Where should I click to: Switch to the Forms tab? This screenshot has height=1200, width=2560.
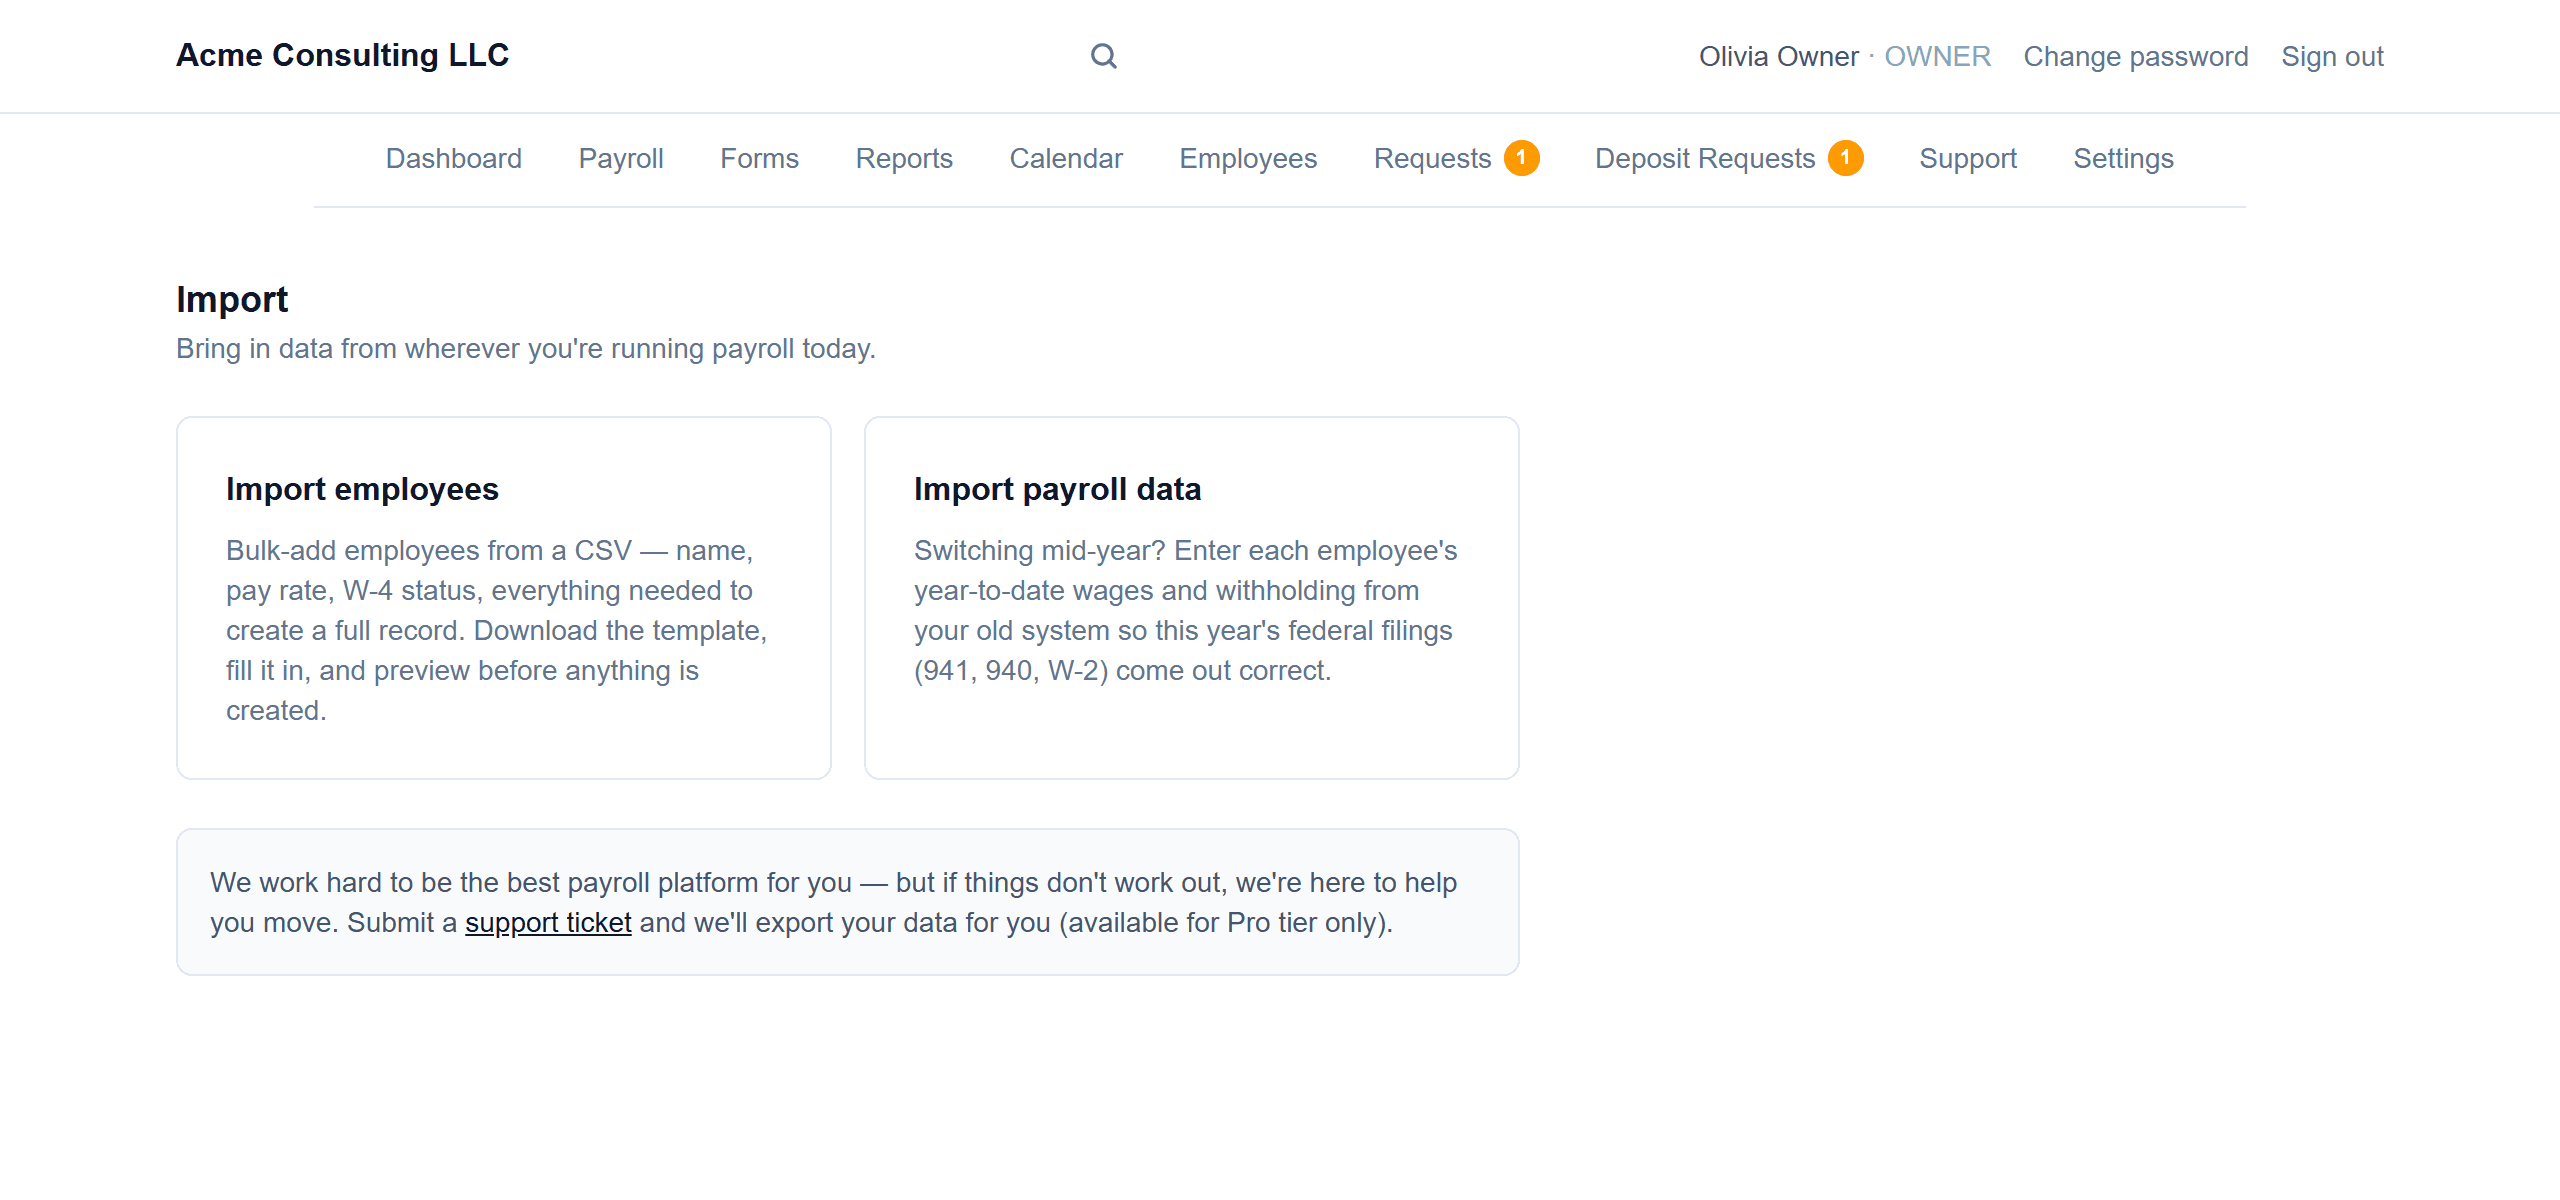point(759,158)
